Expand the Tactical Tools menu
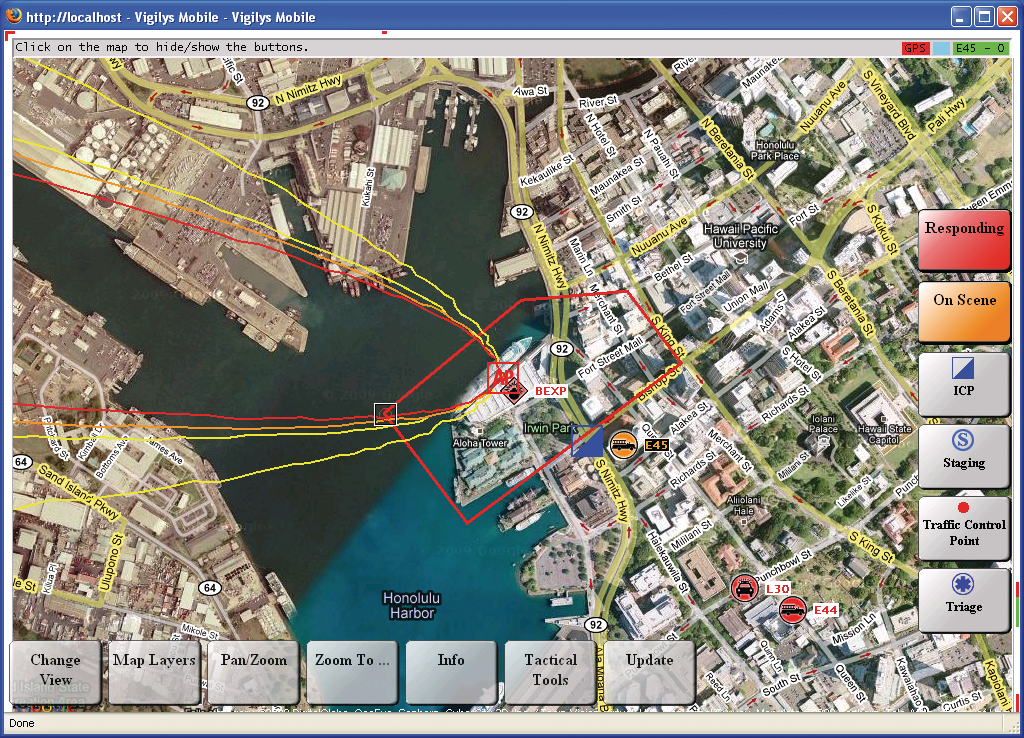The height and width of the screenshot is (738, 1024). [x=550, y=671]
